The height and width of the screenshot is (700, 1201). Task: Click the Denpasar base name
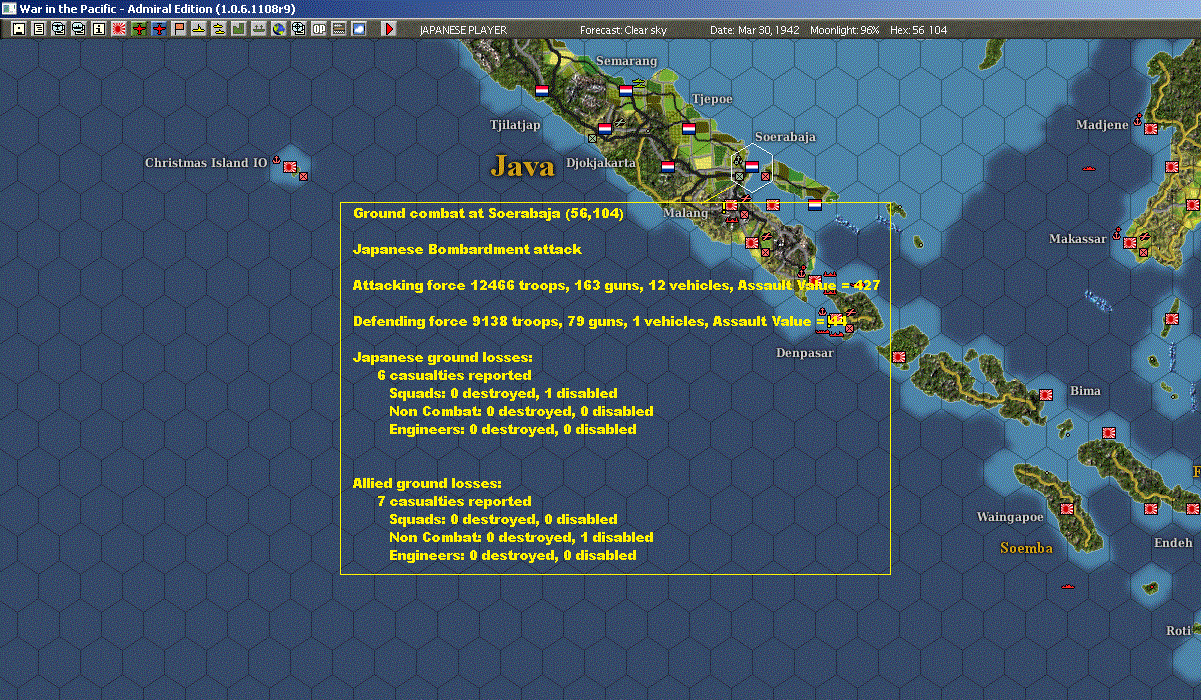click(x=805, y=353)
